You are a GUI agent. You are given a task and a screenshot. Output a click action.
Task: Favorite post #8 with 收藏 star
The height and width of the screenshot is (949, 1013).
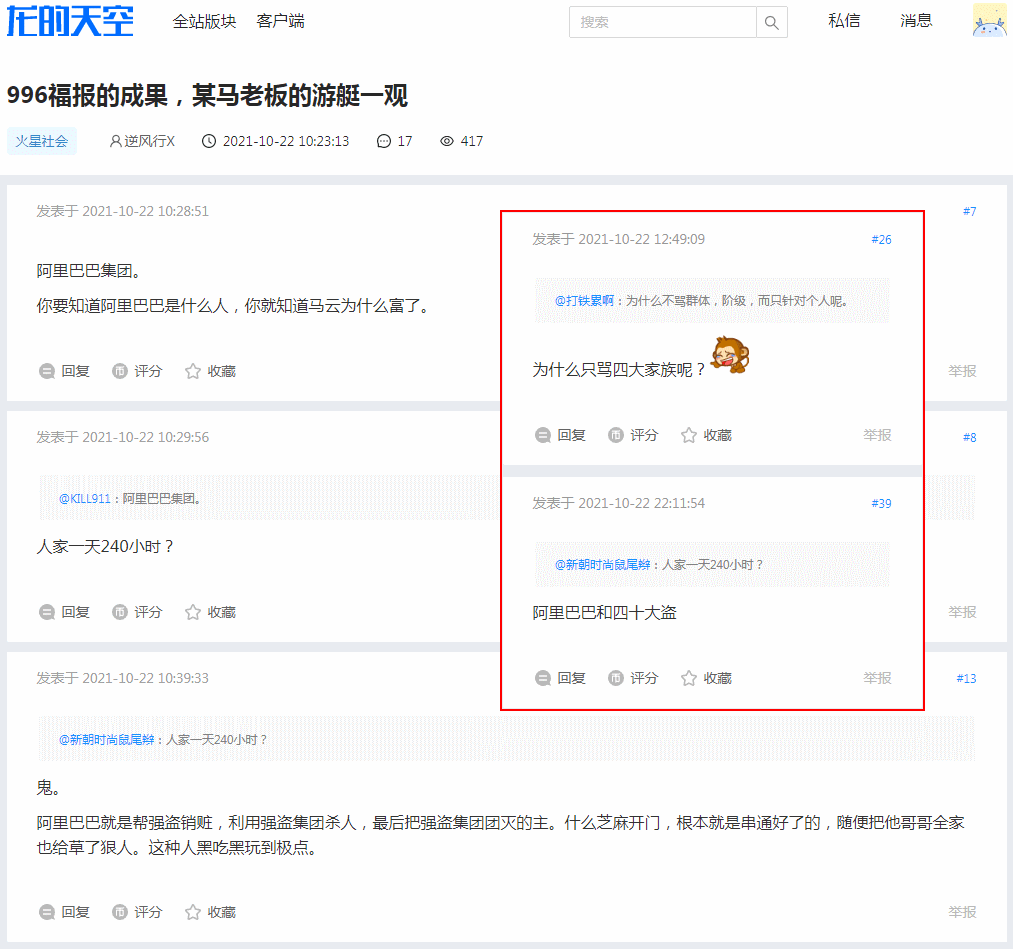click(x=211, y=612)
